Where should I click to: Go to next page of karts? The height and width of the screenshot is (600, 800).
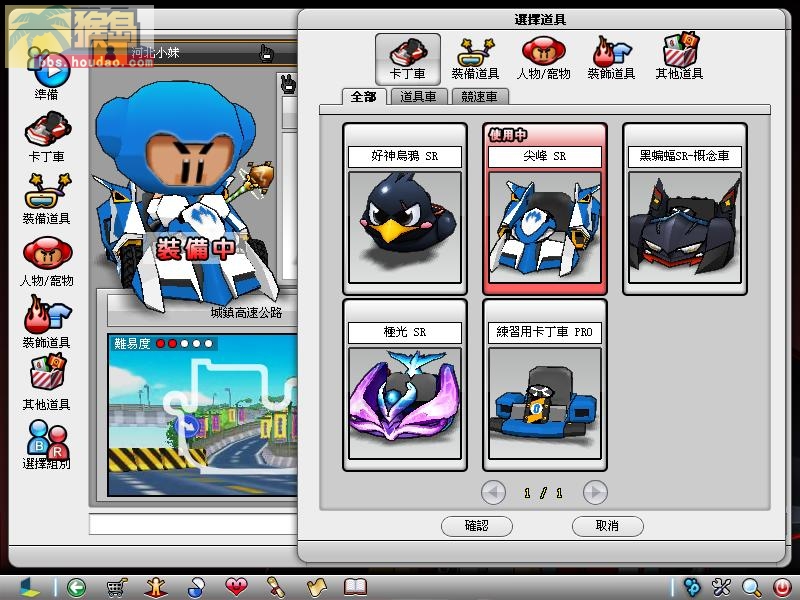point(595,492)
